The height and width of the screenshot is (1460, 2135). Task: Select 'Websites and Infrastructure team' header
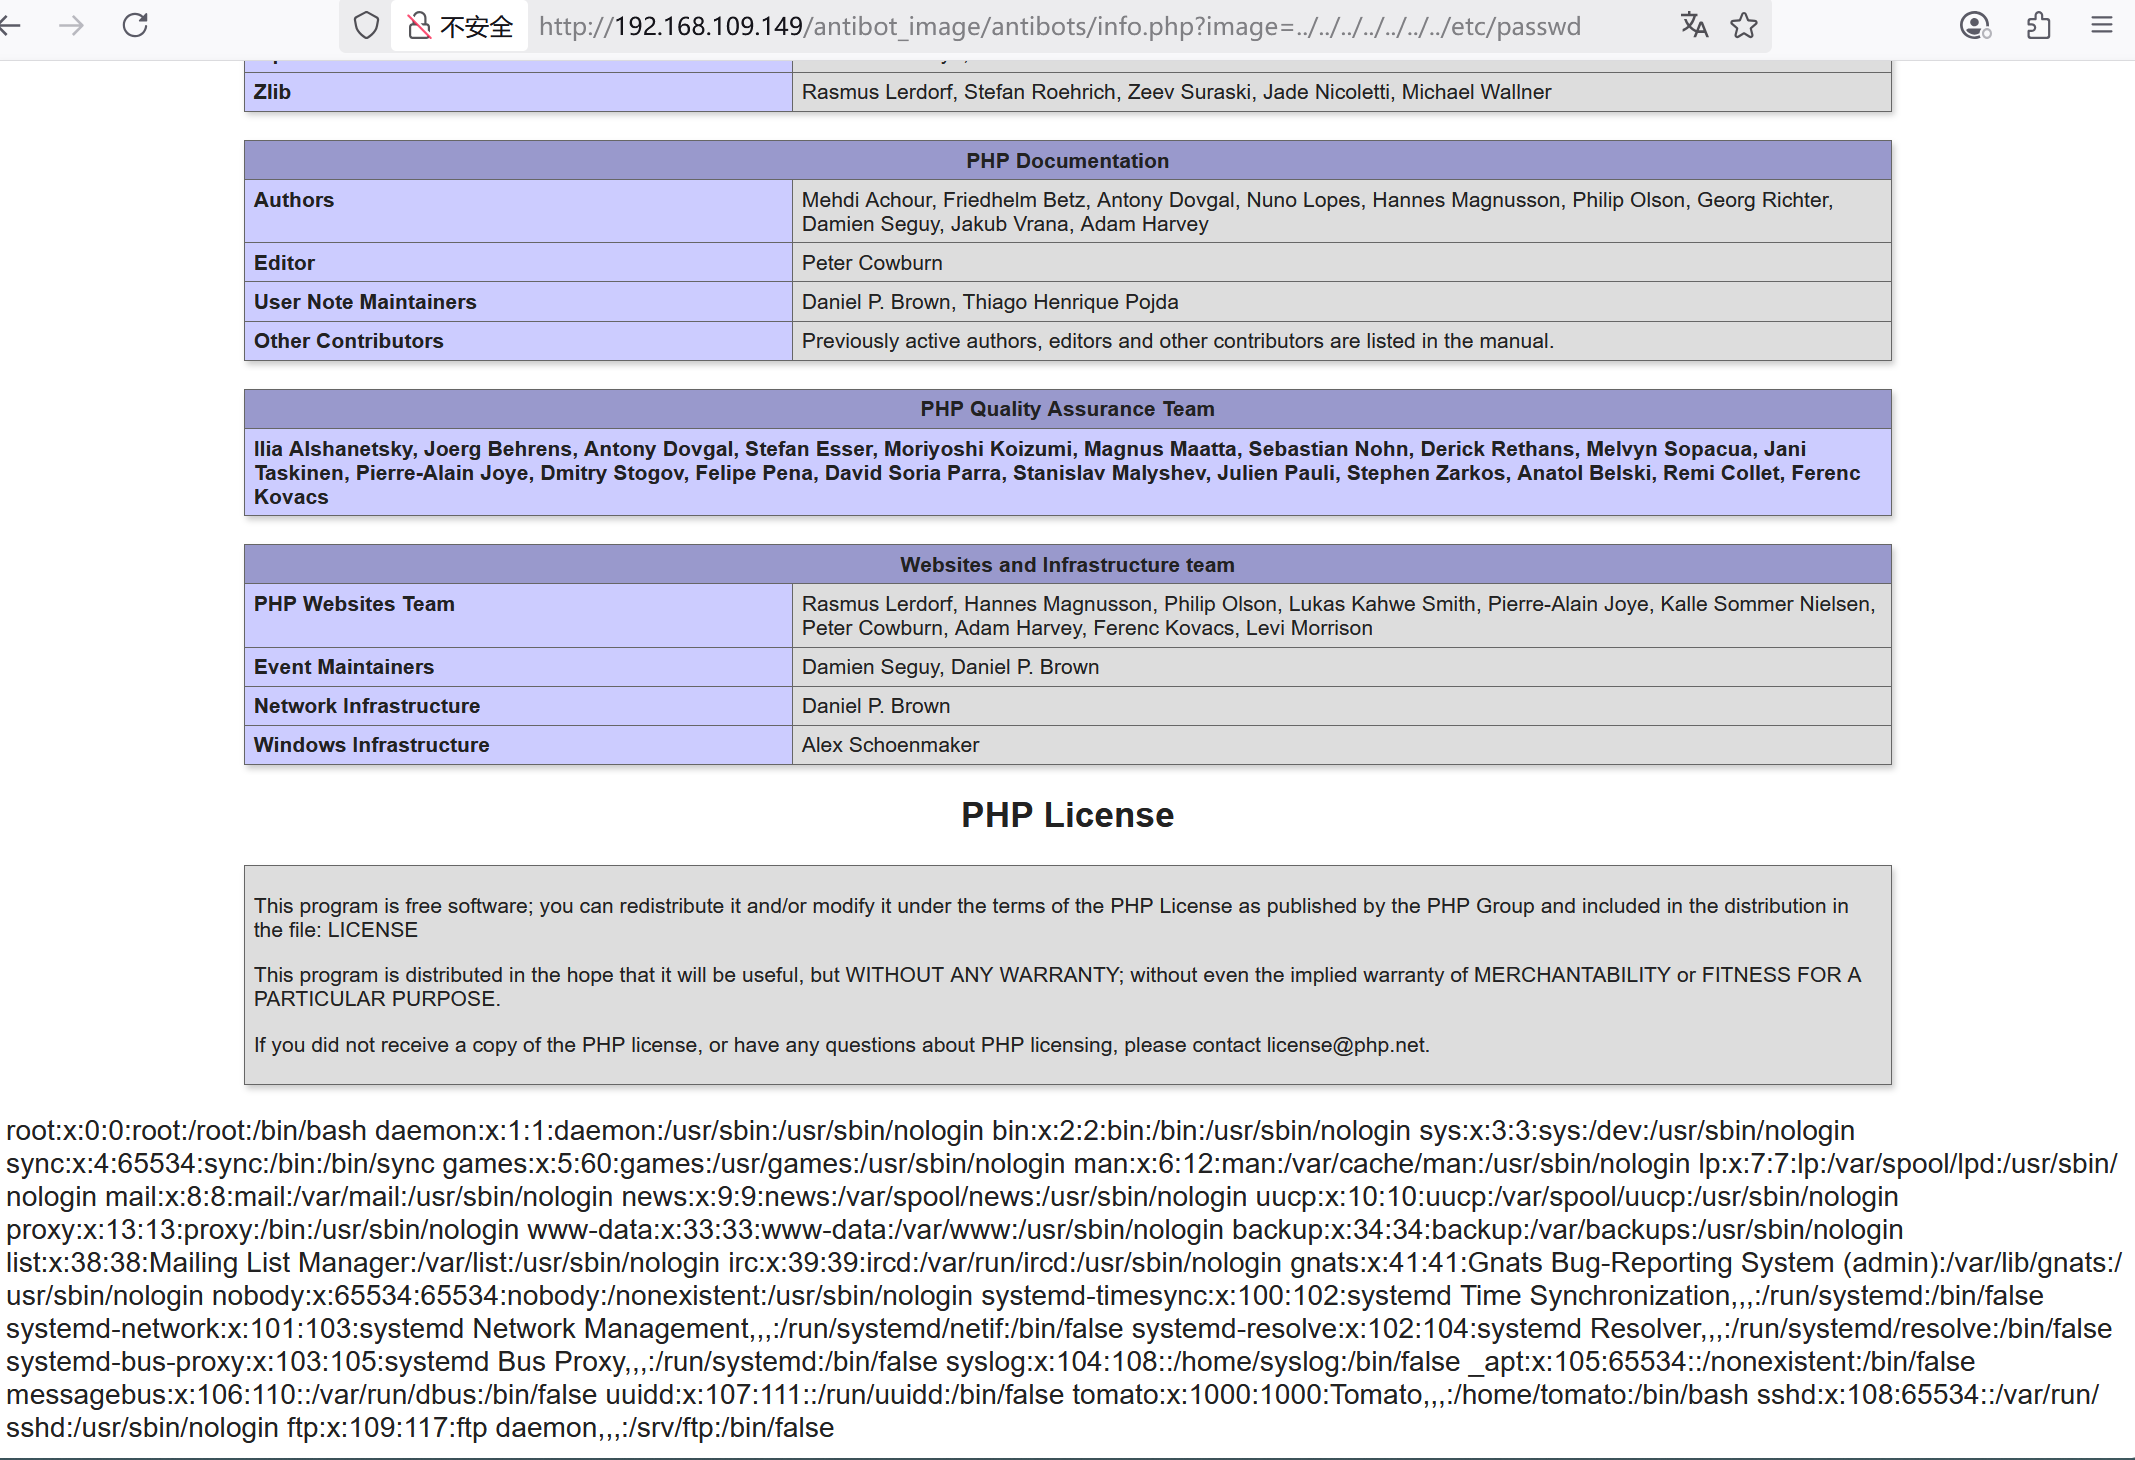(x=1067, y=565)
